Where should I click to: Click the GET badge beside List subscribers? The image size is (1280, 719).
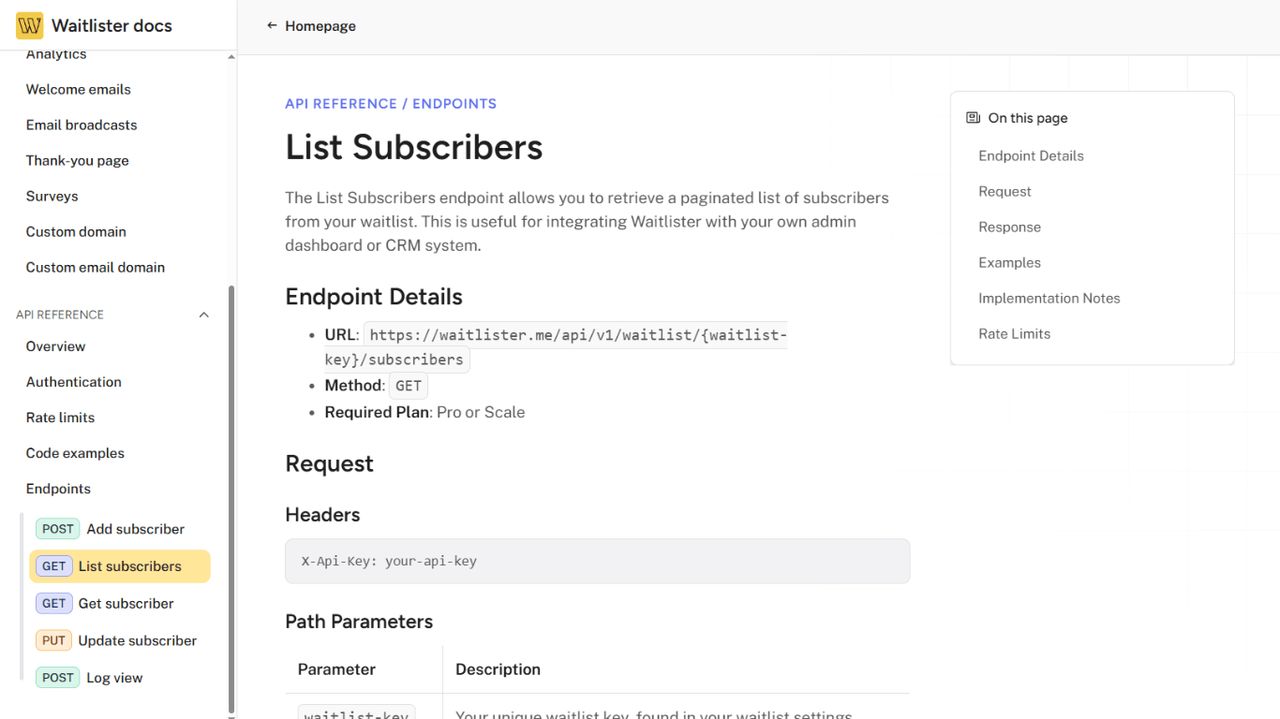54,565
